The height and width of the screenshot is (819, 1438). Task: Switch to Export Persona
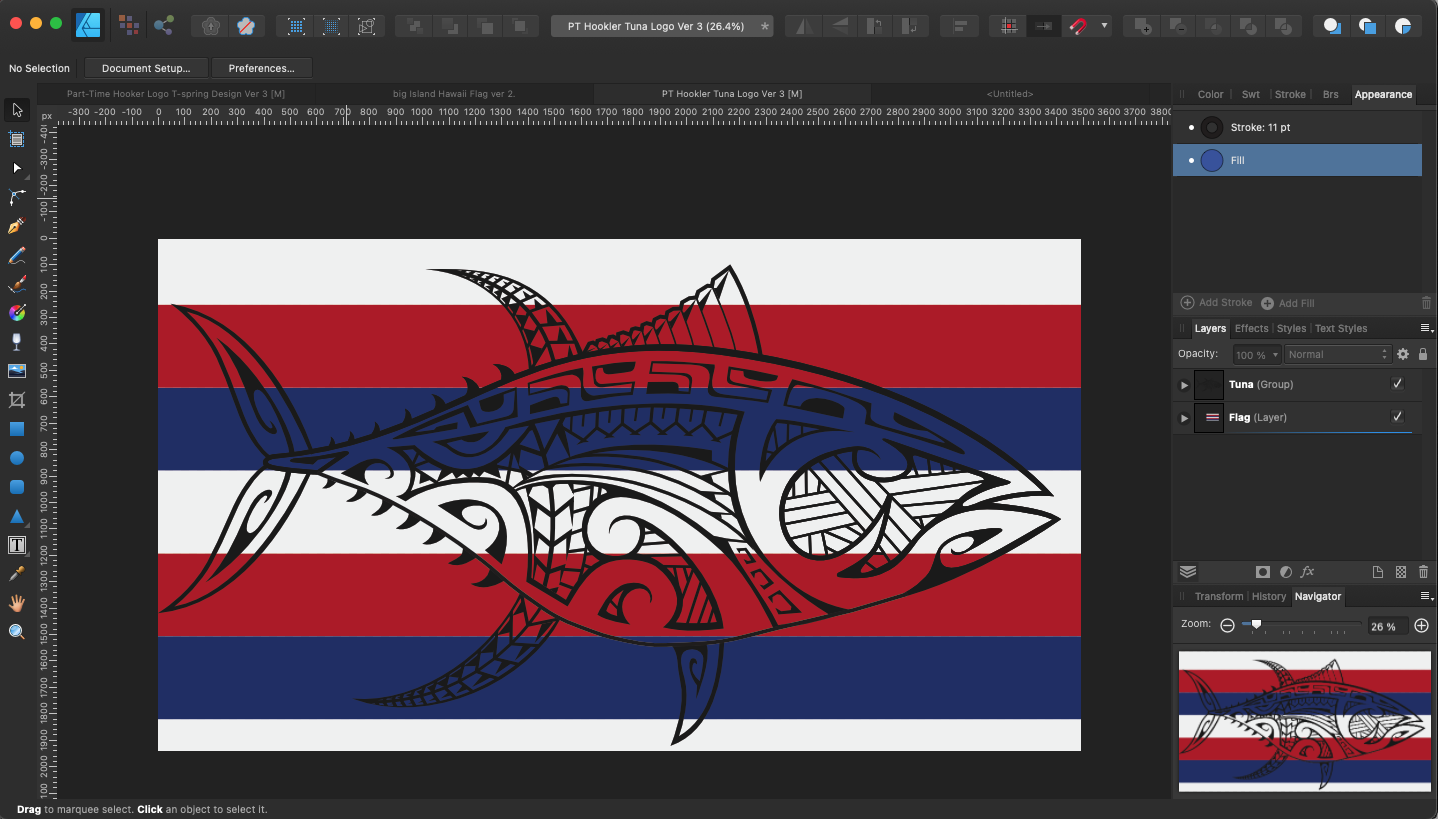(x=164, y=26)
